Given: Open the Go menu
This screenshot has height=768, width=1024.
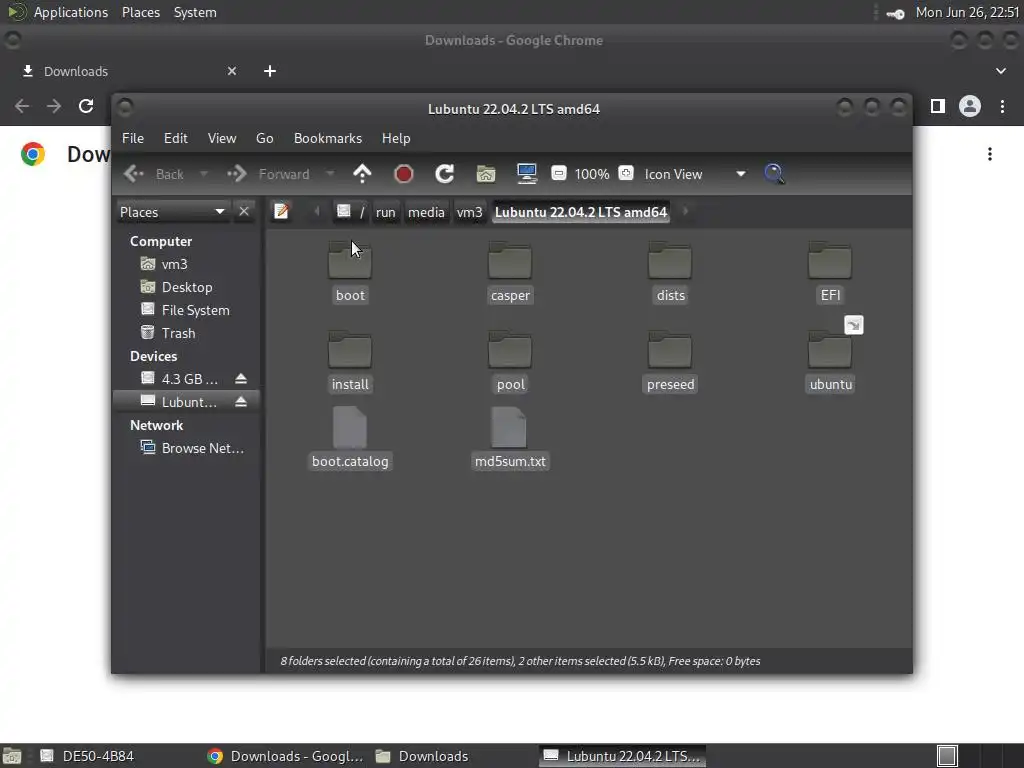Looking at the screenshot, I should 264,138.
